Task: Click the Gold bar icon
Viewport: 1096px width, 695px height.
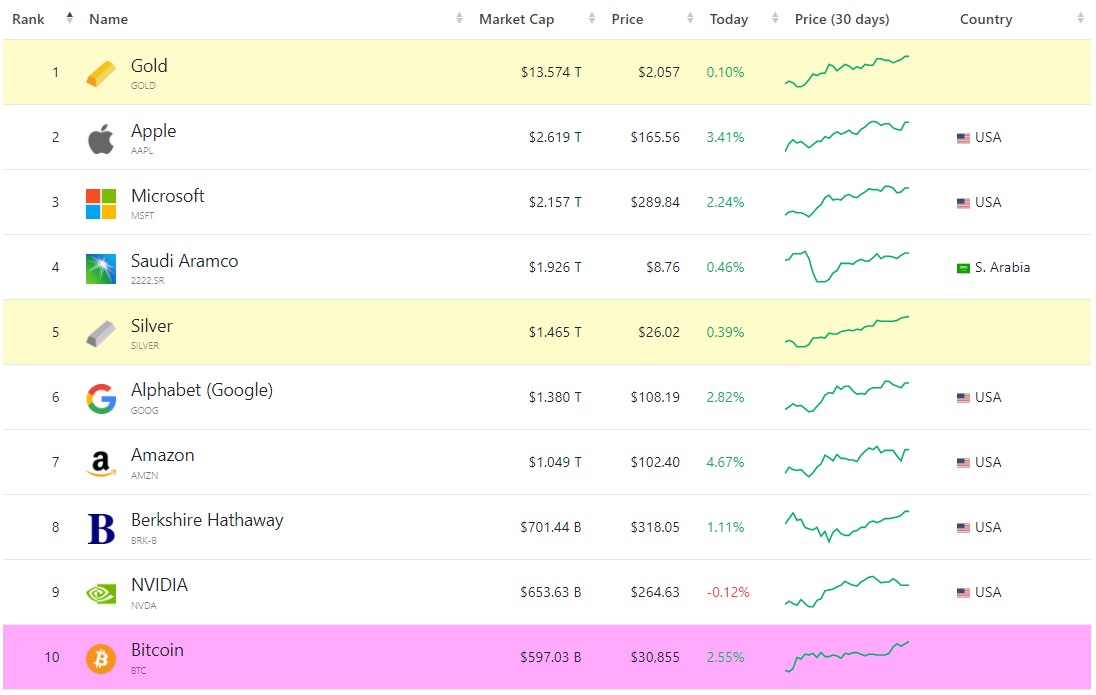Action: click(x=100, y=73)
